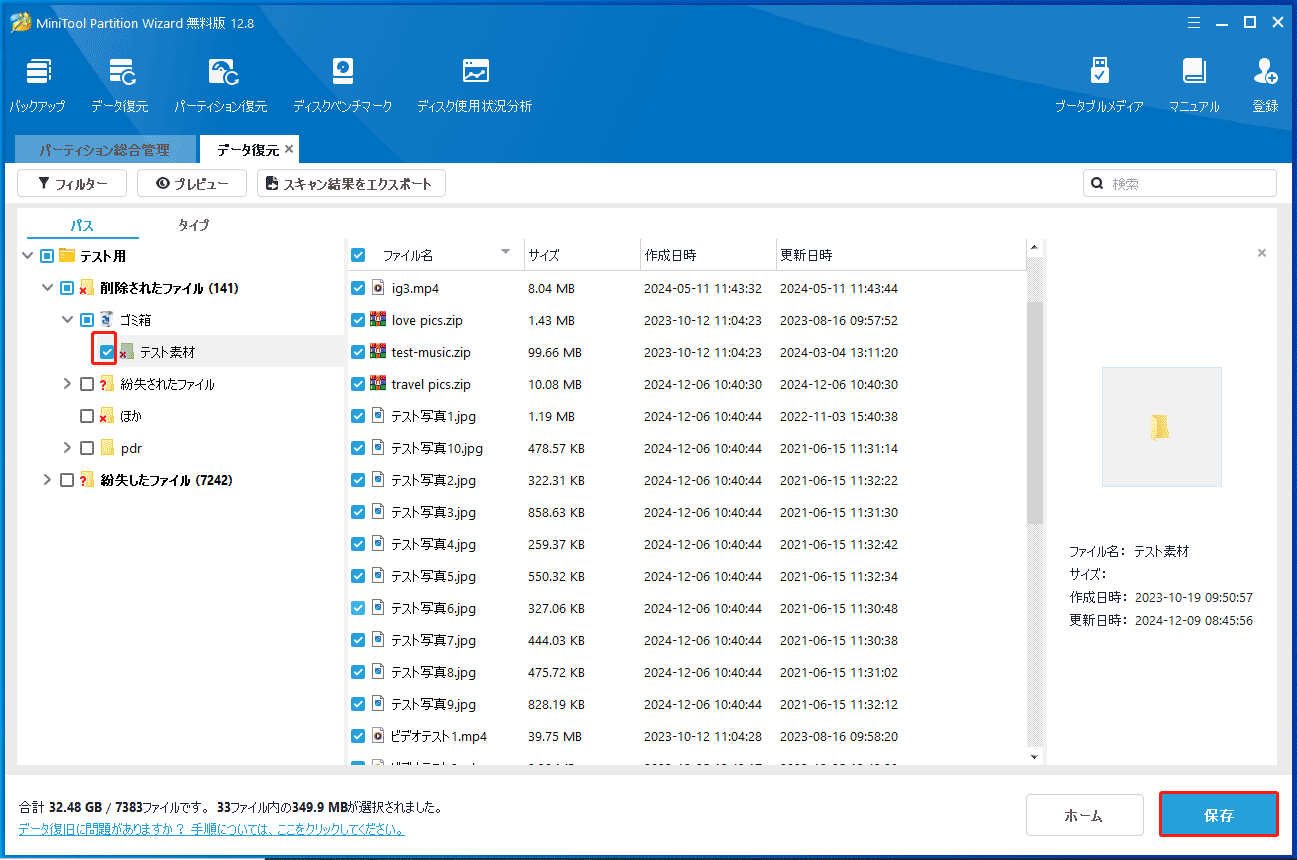Click the ゴミ箱 recycle bin icon
The image size is (1297, 860).
107,320
